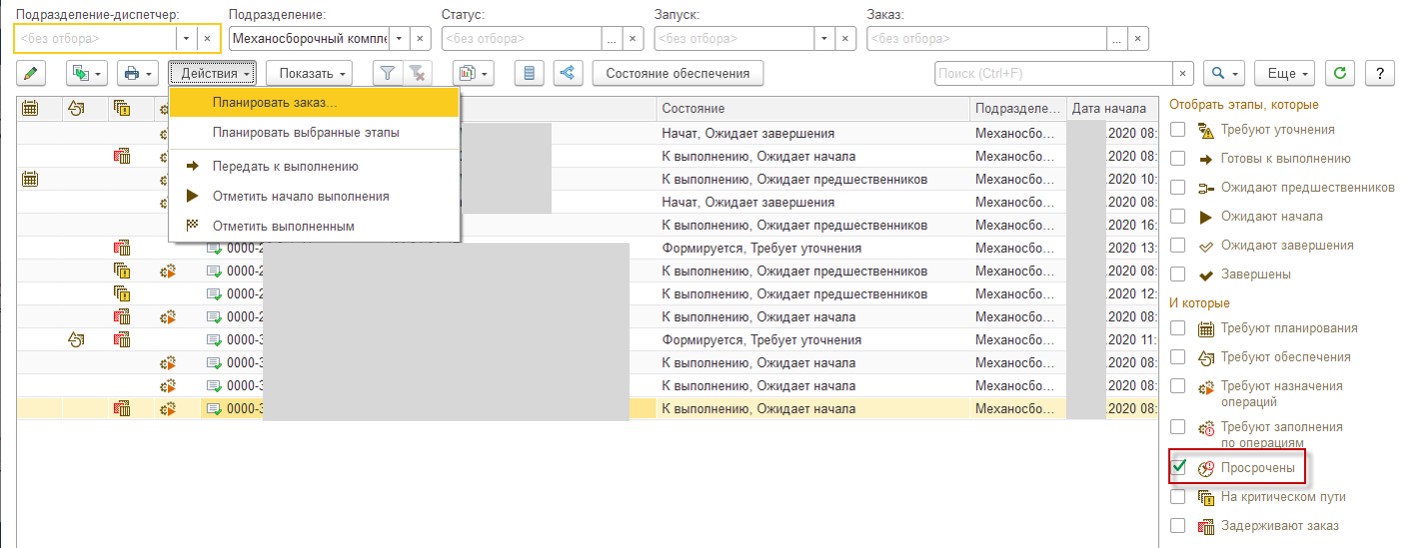Select Отметить начало выполнения
Image resolution: width=1416 pixels, height=548 pixels.
coord(314,196)
